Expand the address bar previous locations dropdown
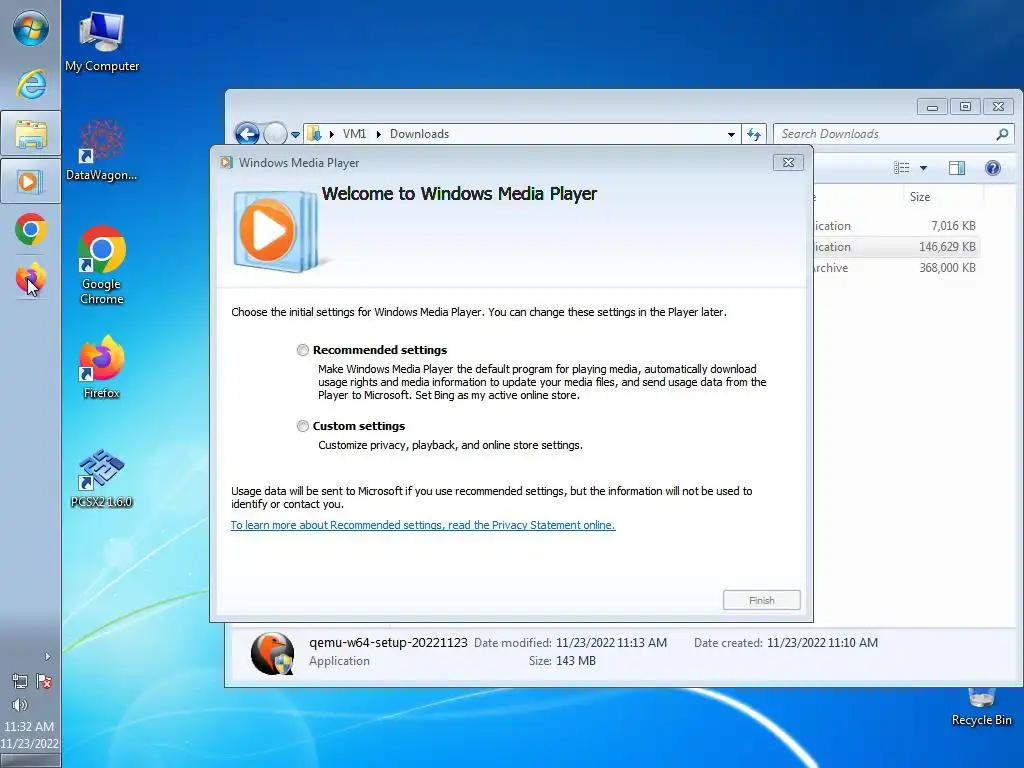The height and width of the screenshot is (768, 1024). [x=731, y=135]
